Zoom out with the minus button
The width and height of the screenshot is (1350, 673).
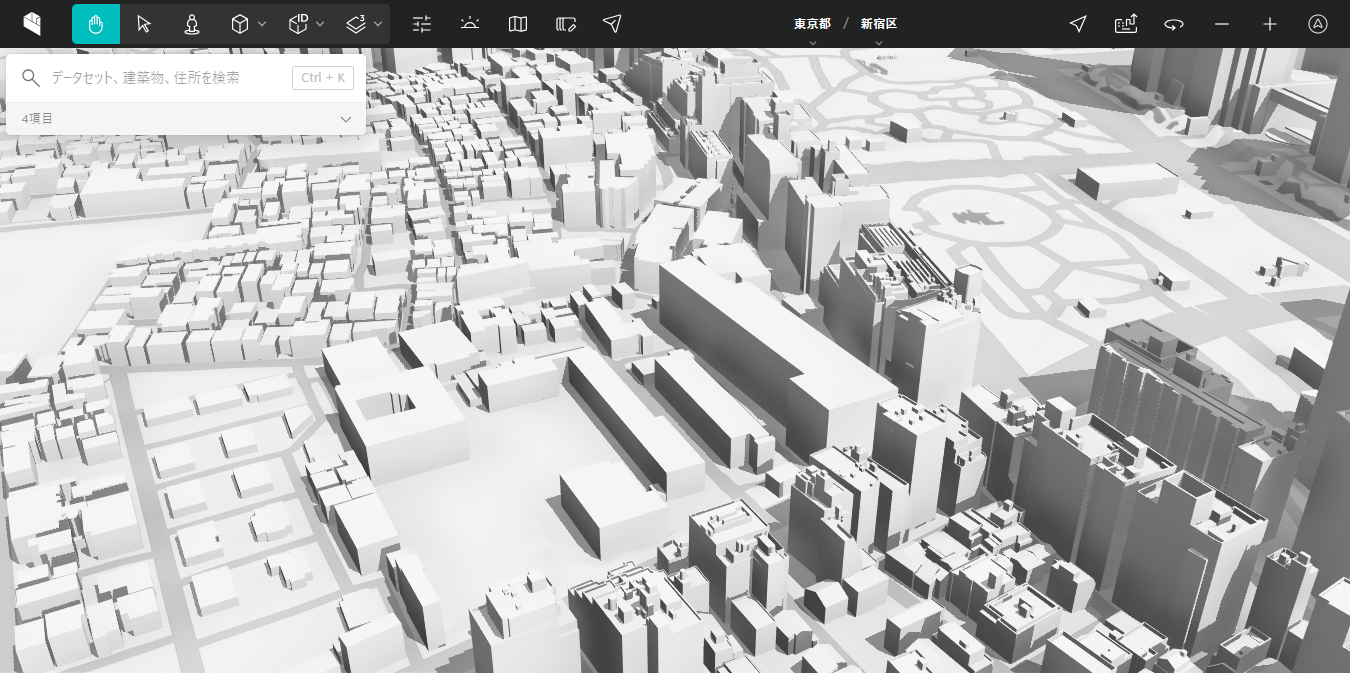click(x=1222, y=24)
